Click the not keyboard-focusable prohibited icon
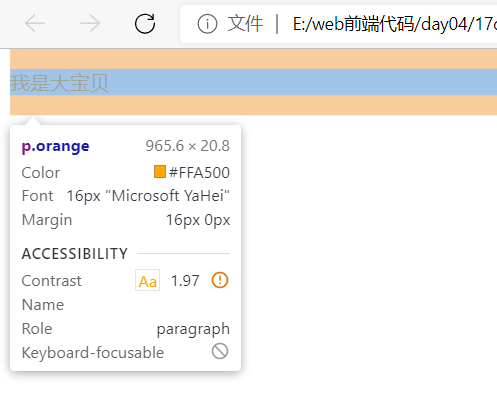The image size is (497, 406). click(220, 351)
